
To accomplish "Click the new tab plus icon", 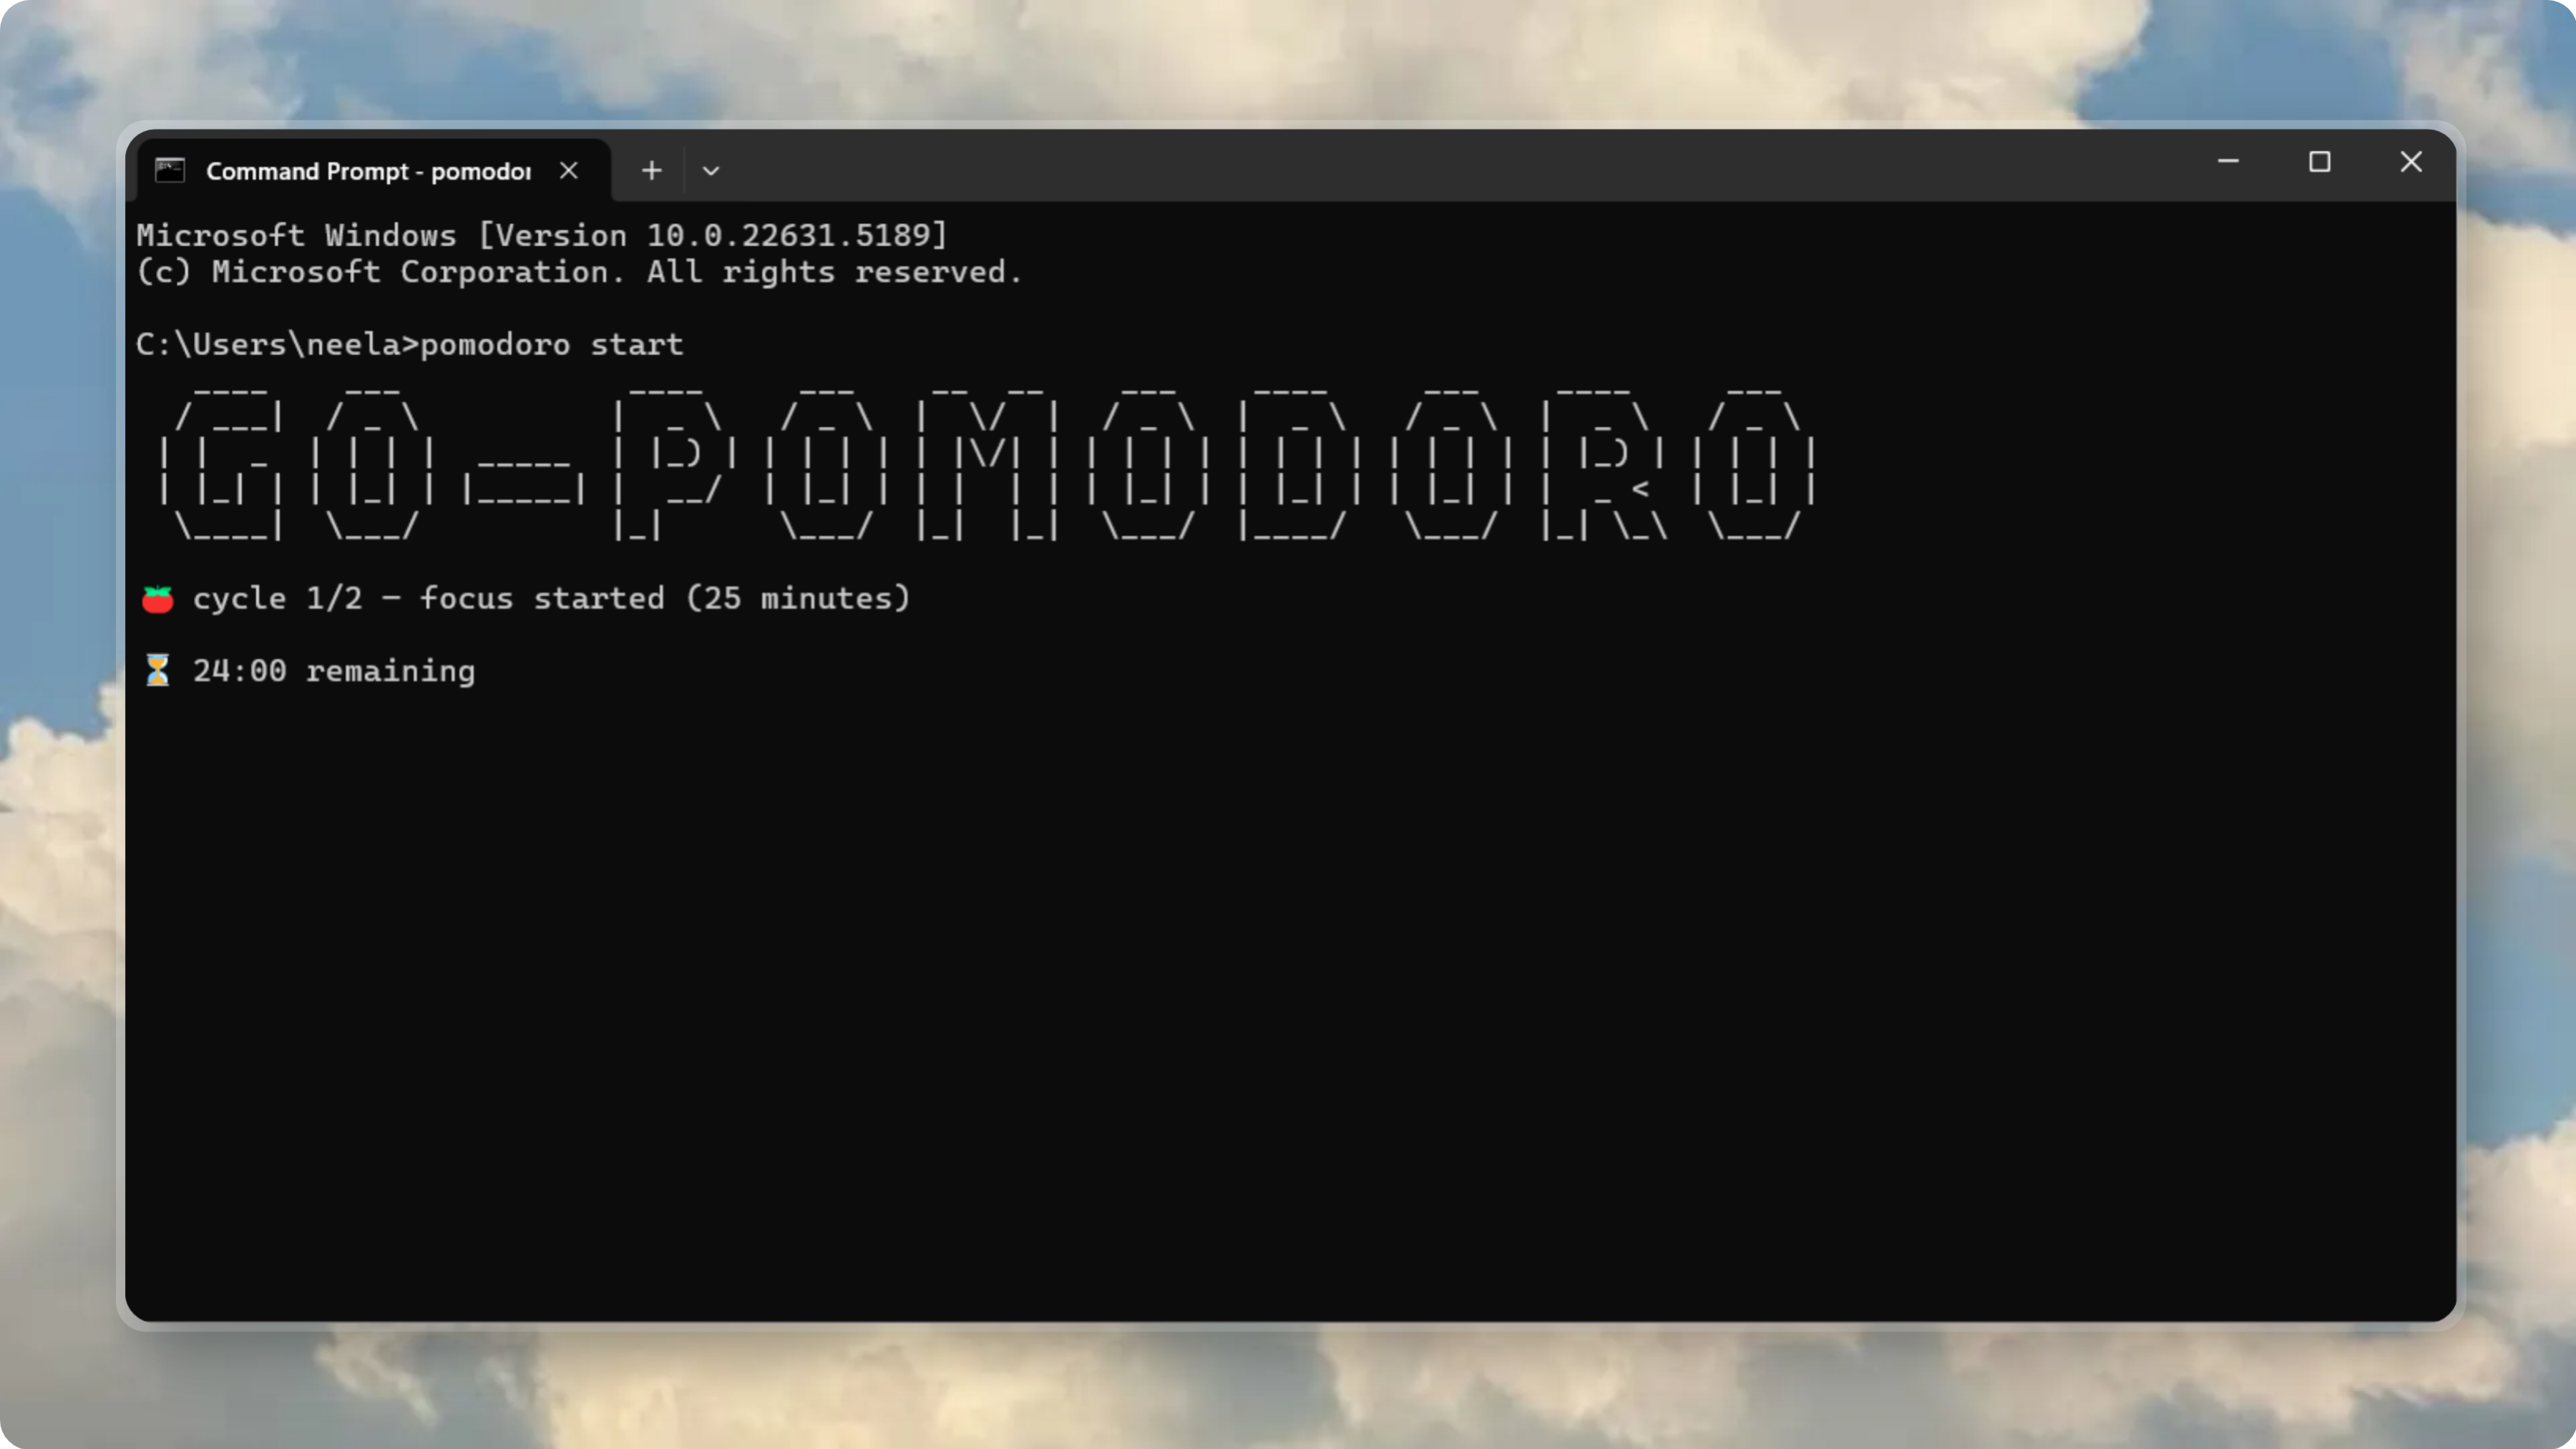I will pyautogui.click(x=651, y=170).
